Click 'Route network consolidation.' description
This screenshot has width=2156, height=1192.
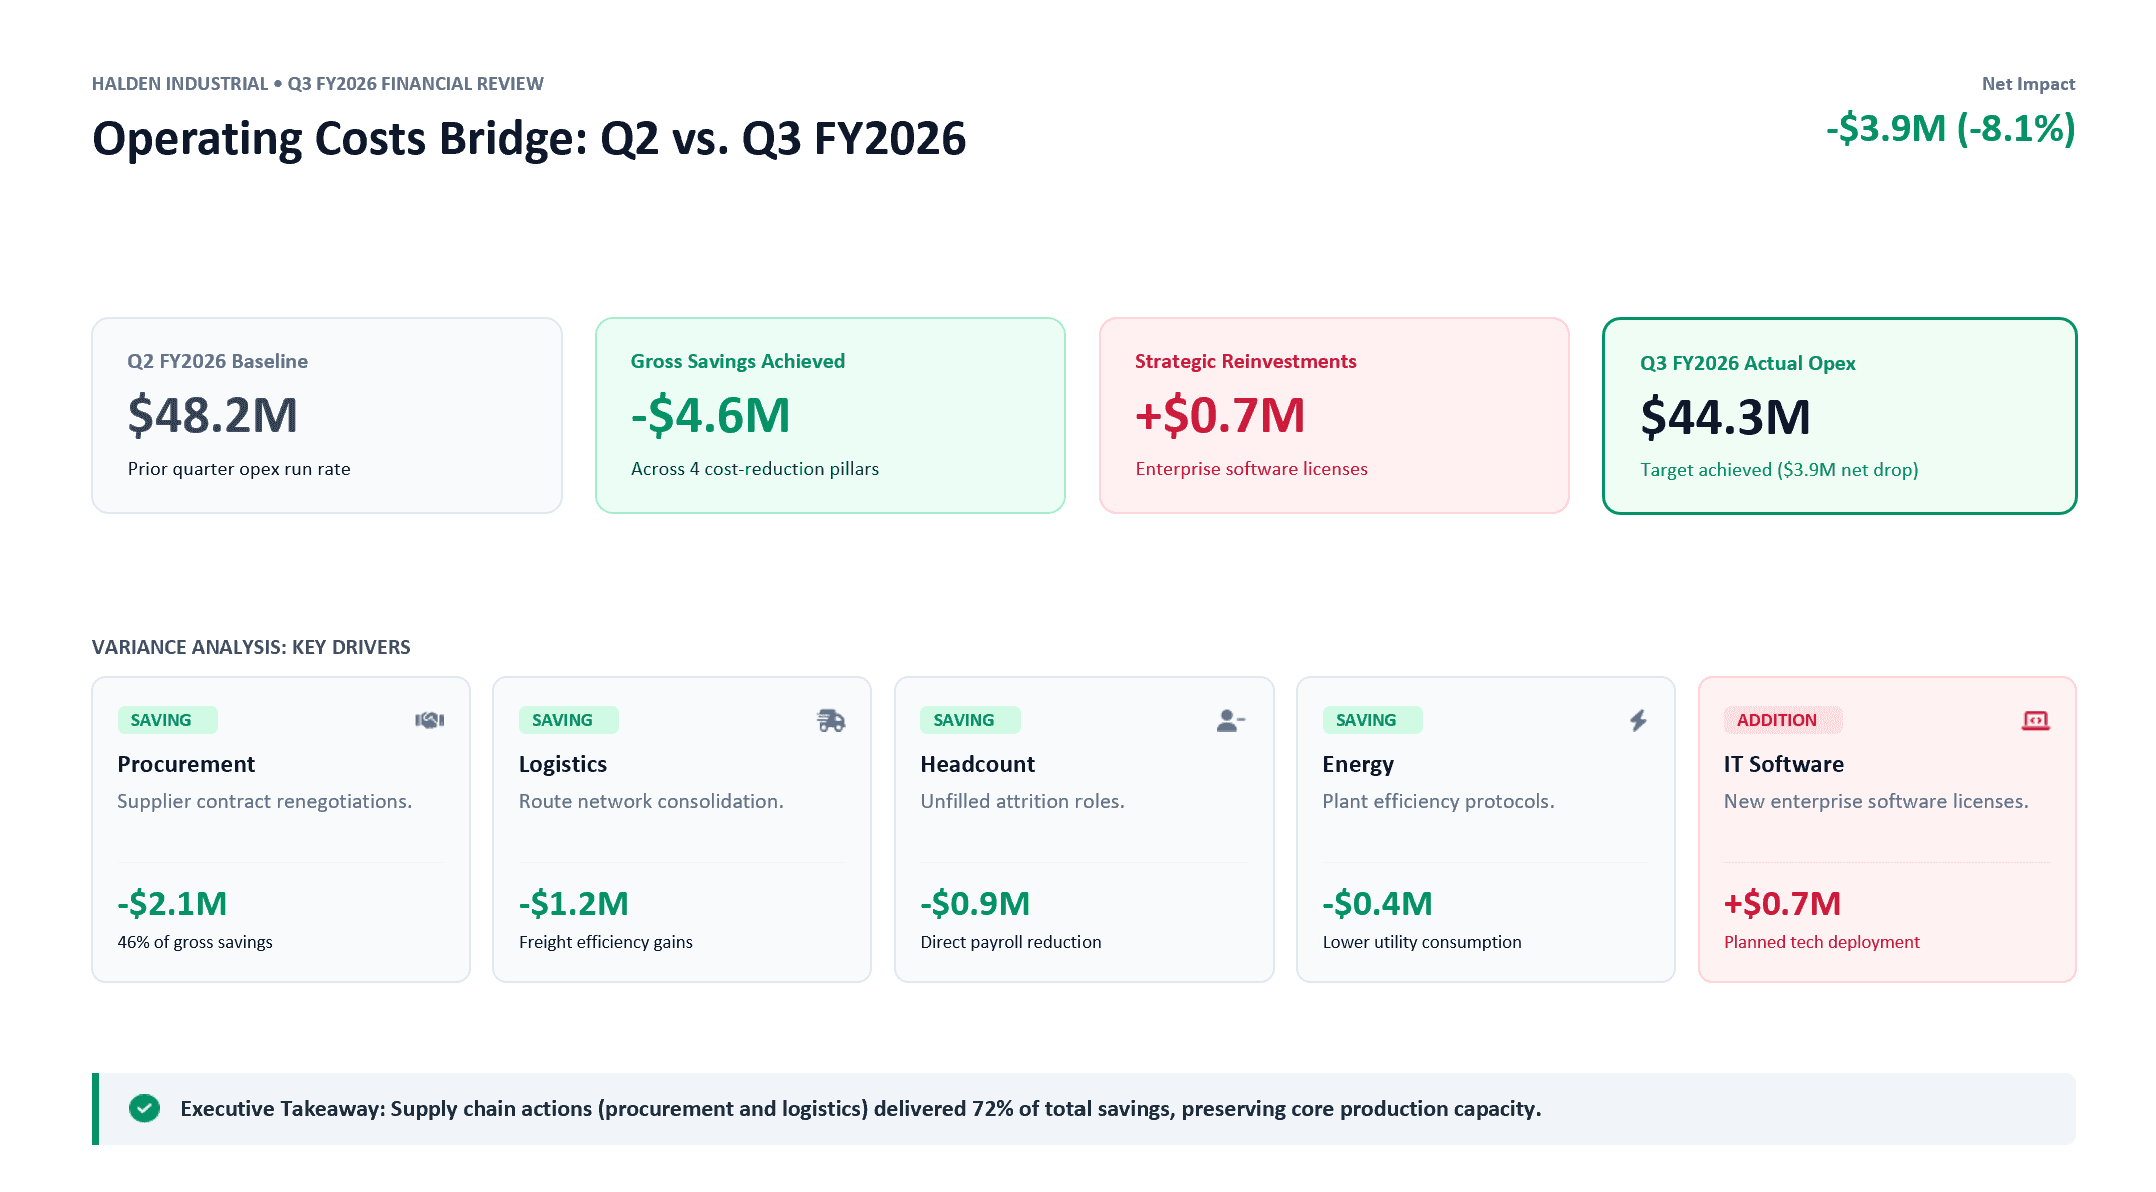[x=651, y=801]
